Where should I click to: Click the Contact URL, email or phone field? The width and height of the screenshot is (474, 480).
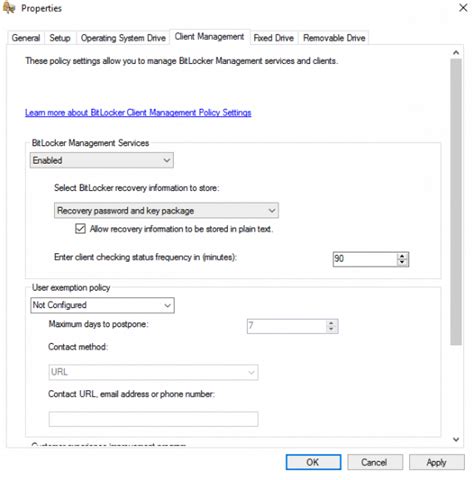(x=153, y=419)
